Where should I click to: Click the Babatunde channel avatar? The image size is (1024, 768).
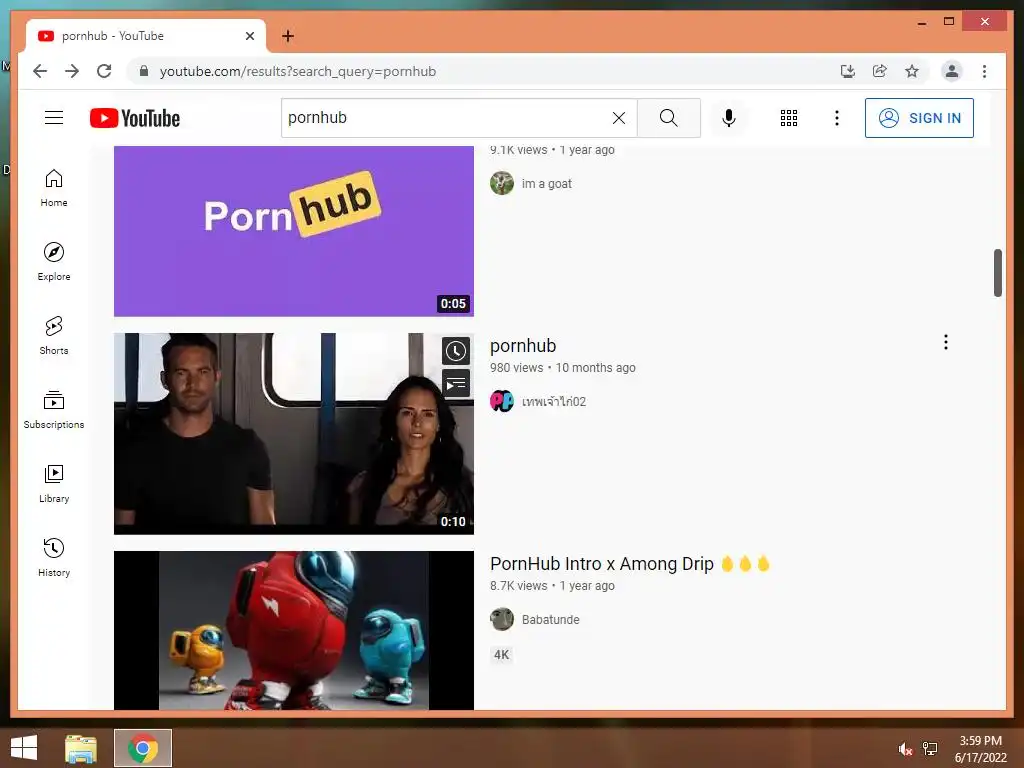point(502,619)
